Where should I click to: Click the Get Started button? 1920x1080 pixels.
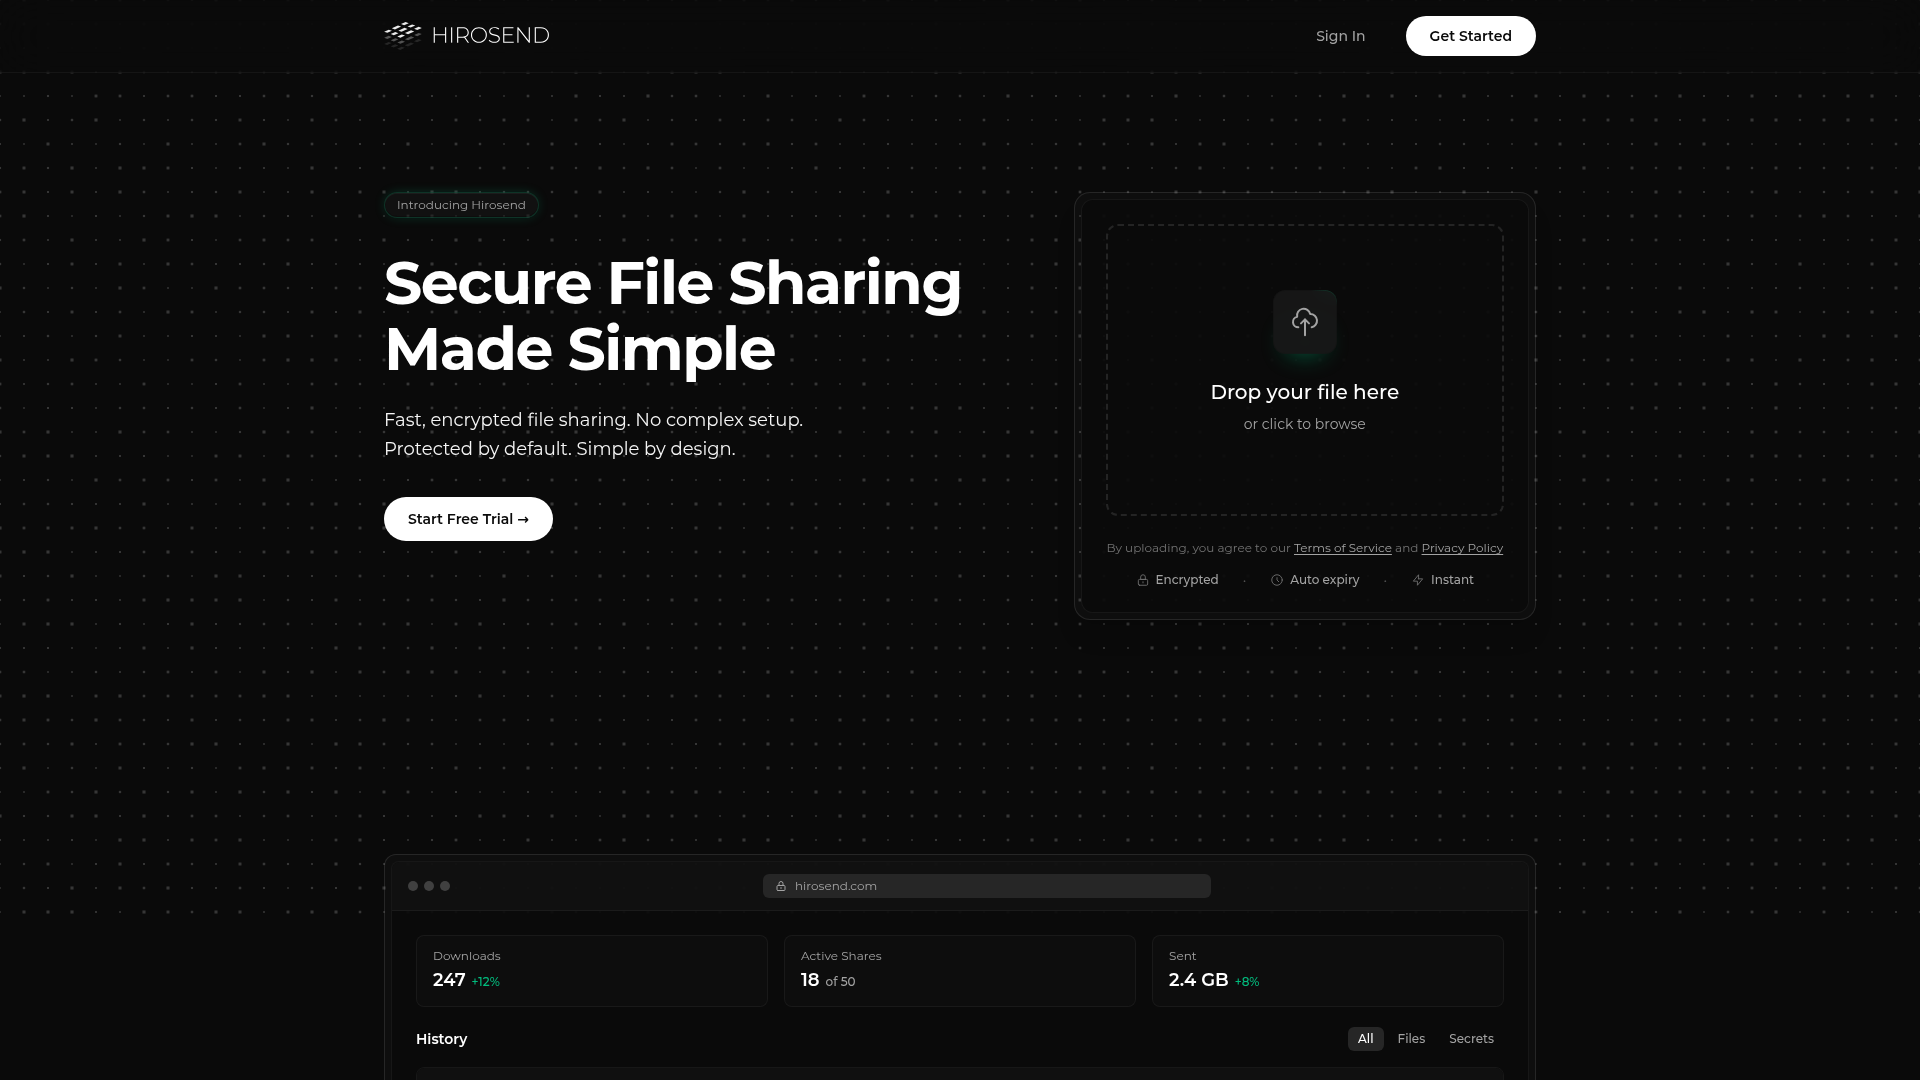[x=1470, y=35]
